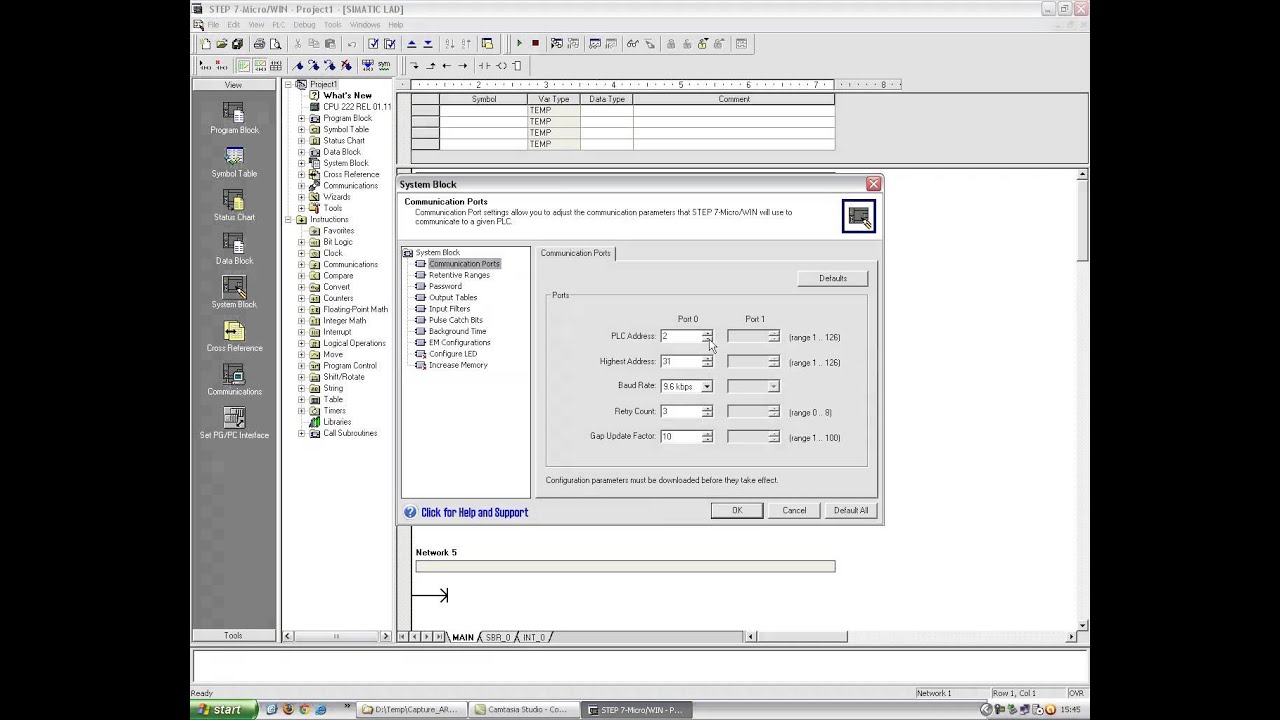Click the glasses read-status toolbar icon
The image size is (1280, 720).
click(632, 44)
